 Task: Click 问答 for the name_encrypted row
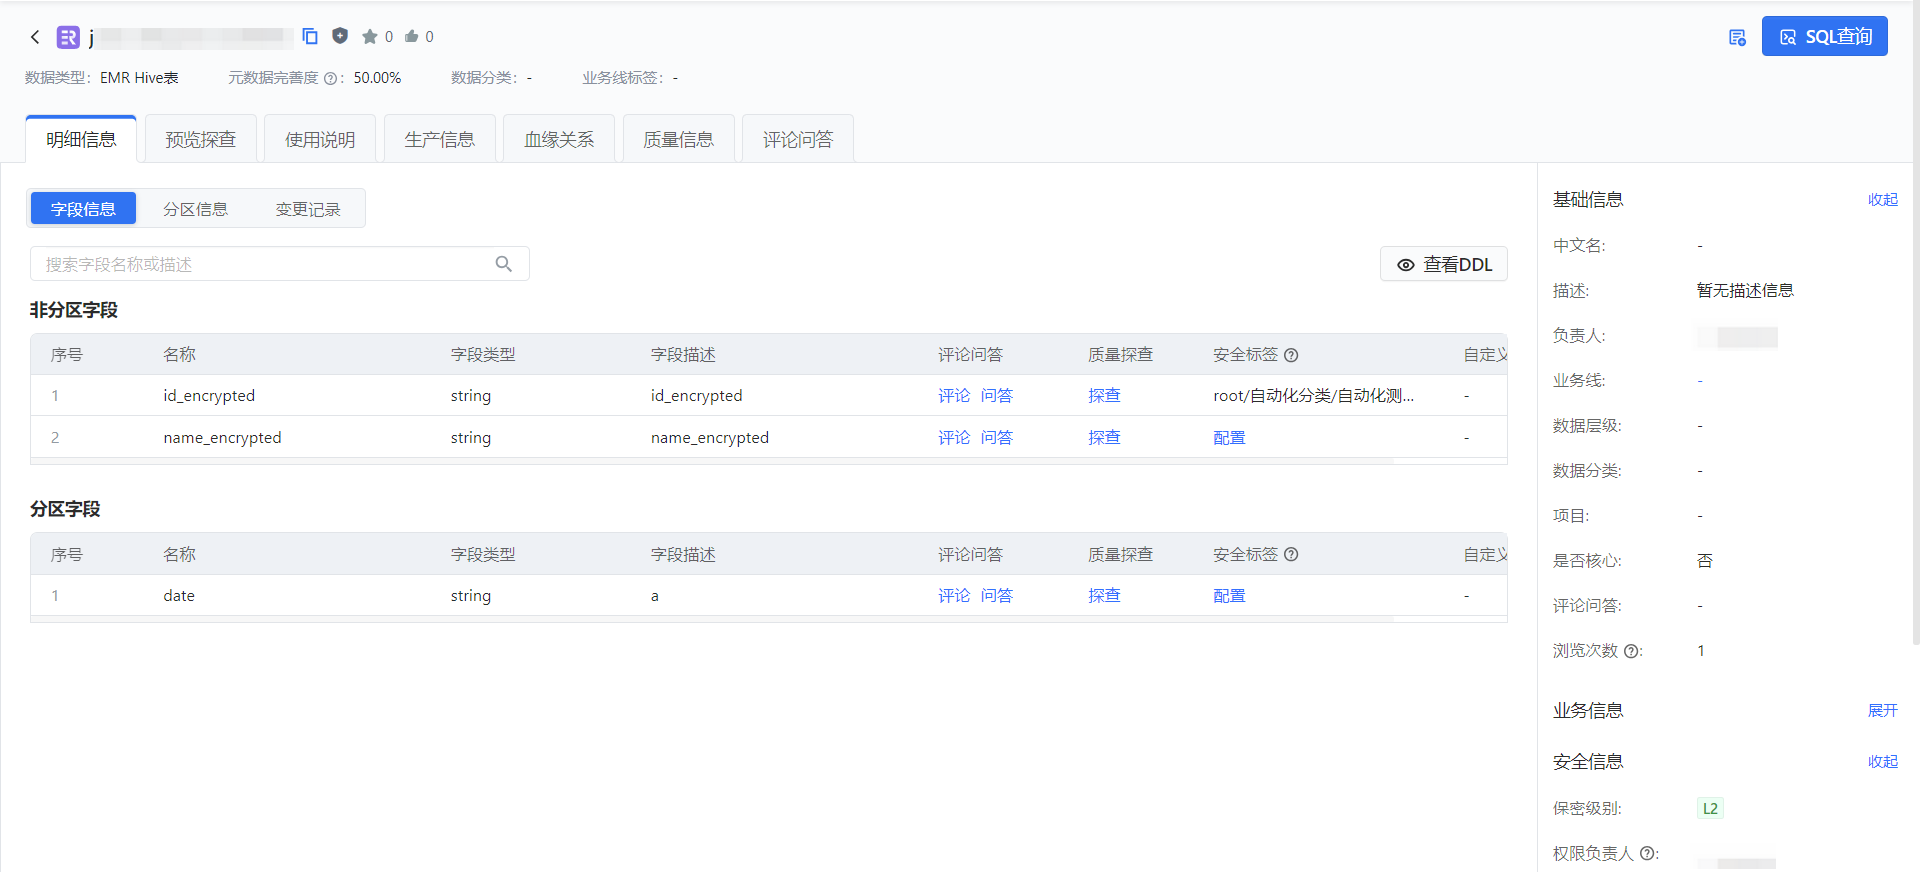tap(997, 438)
